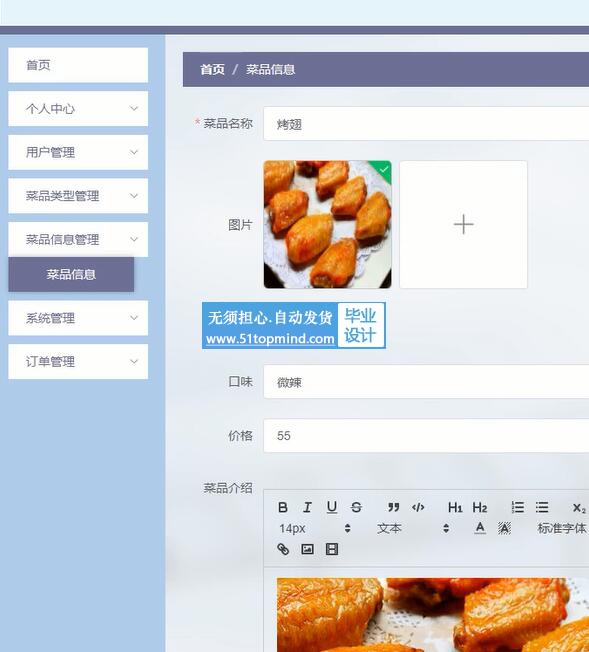Image resolution: width=589 pixels, height=652 pixels.
Task: Create an ordered numbered list
Action: (x=517, y=507)
